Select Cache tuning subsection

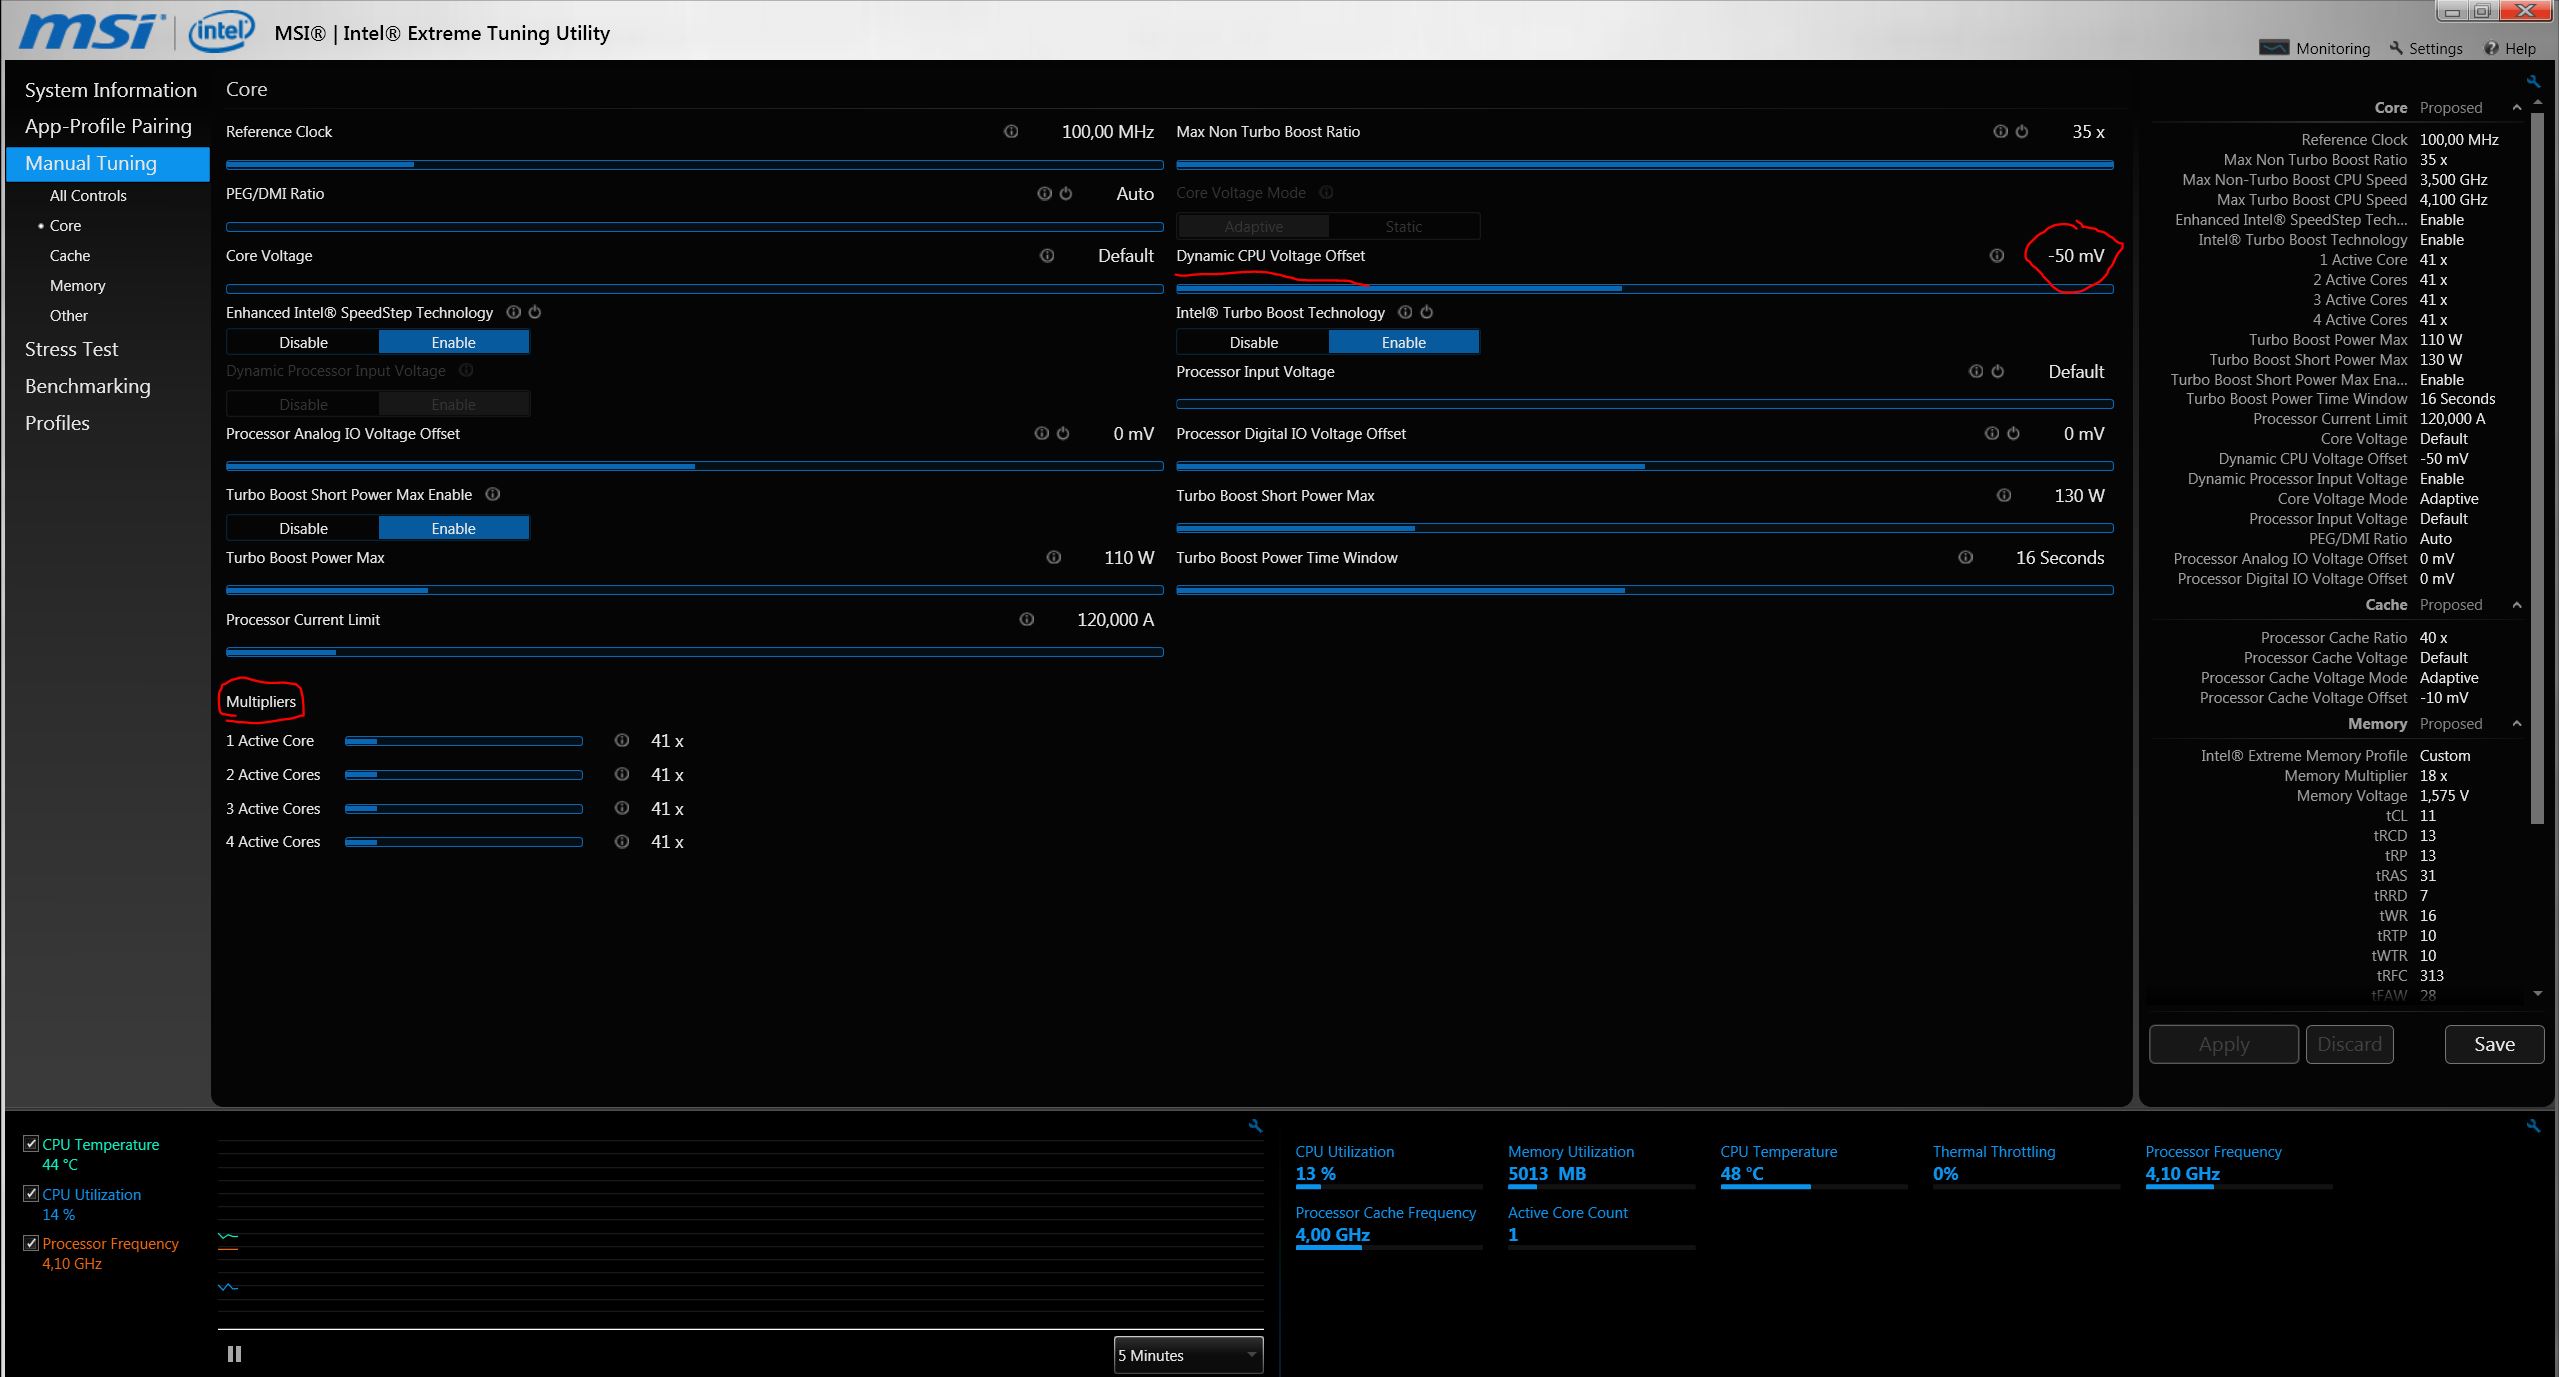(70, 255)
